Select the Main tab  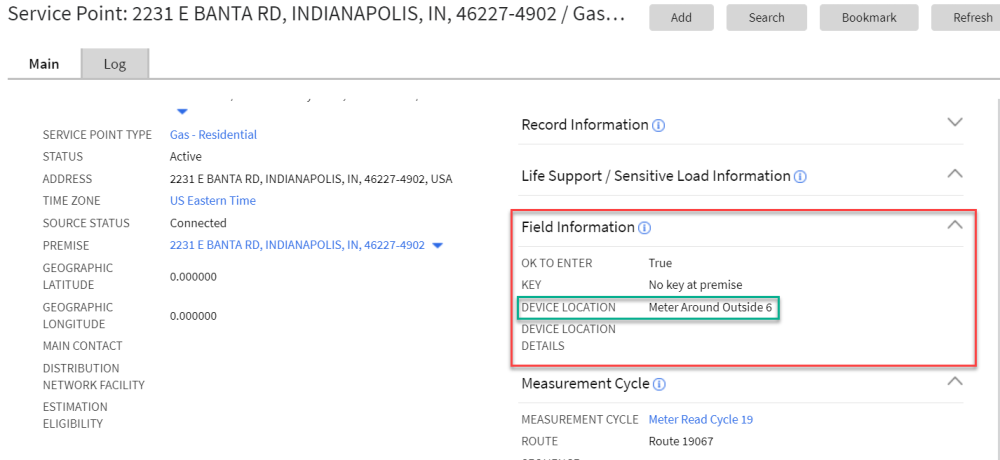click(x=44, y=64)
